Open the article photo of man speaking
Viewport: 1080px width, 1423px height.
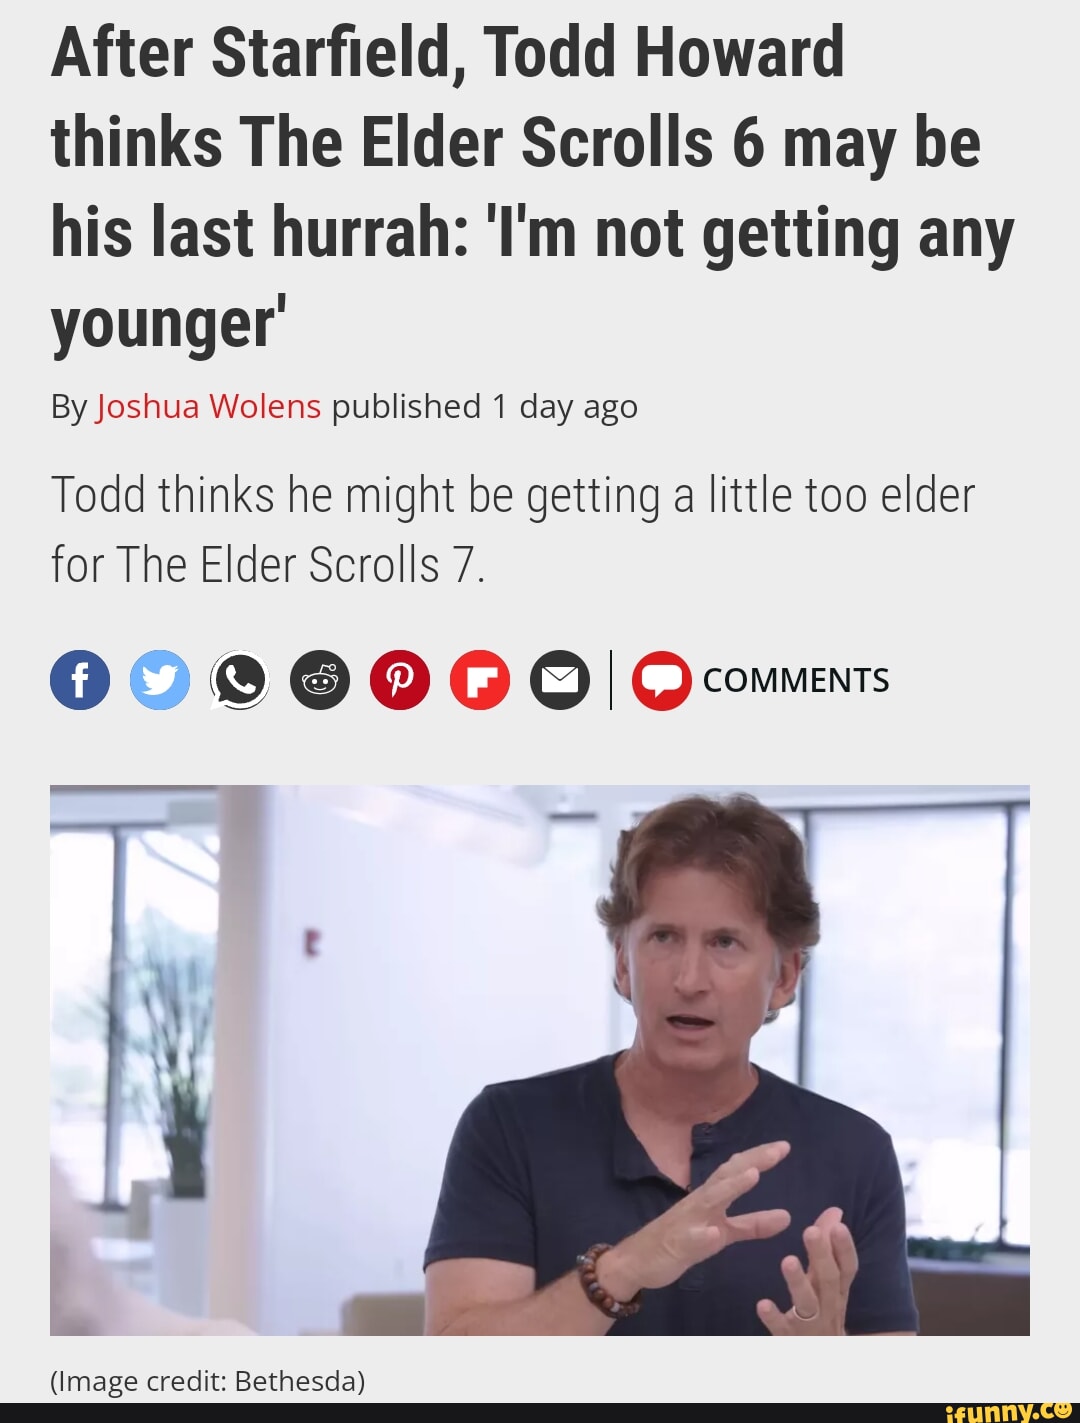[540, 1060]
